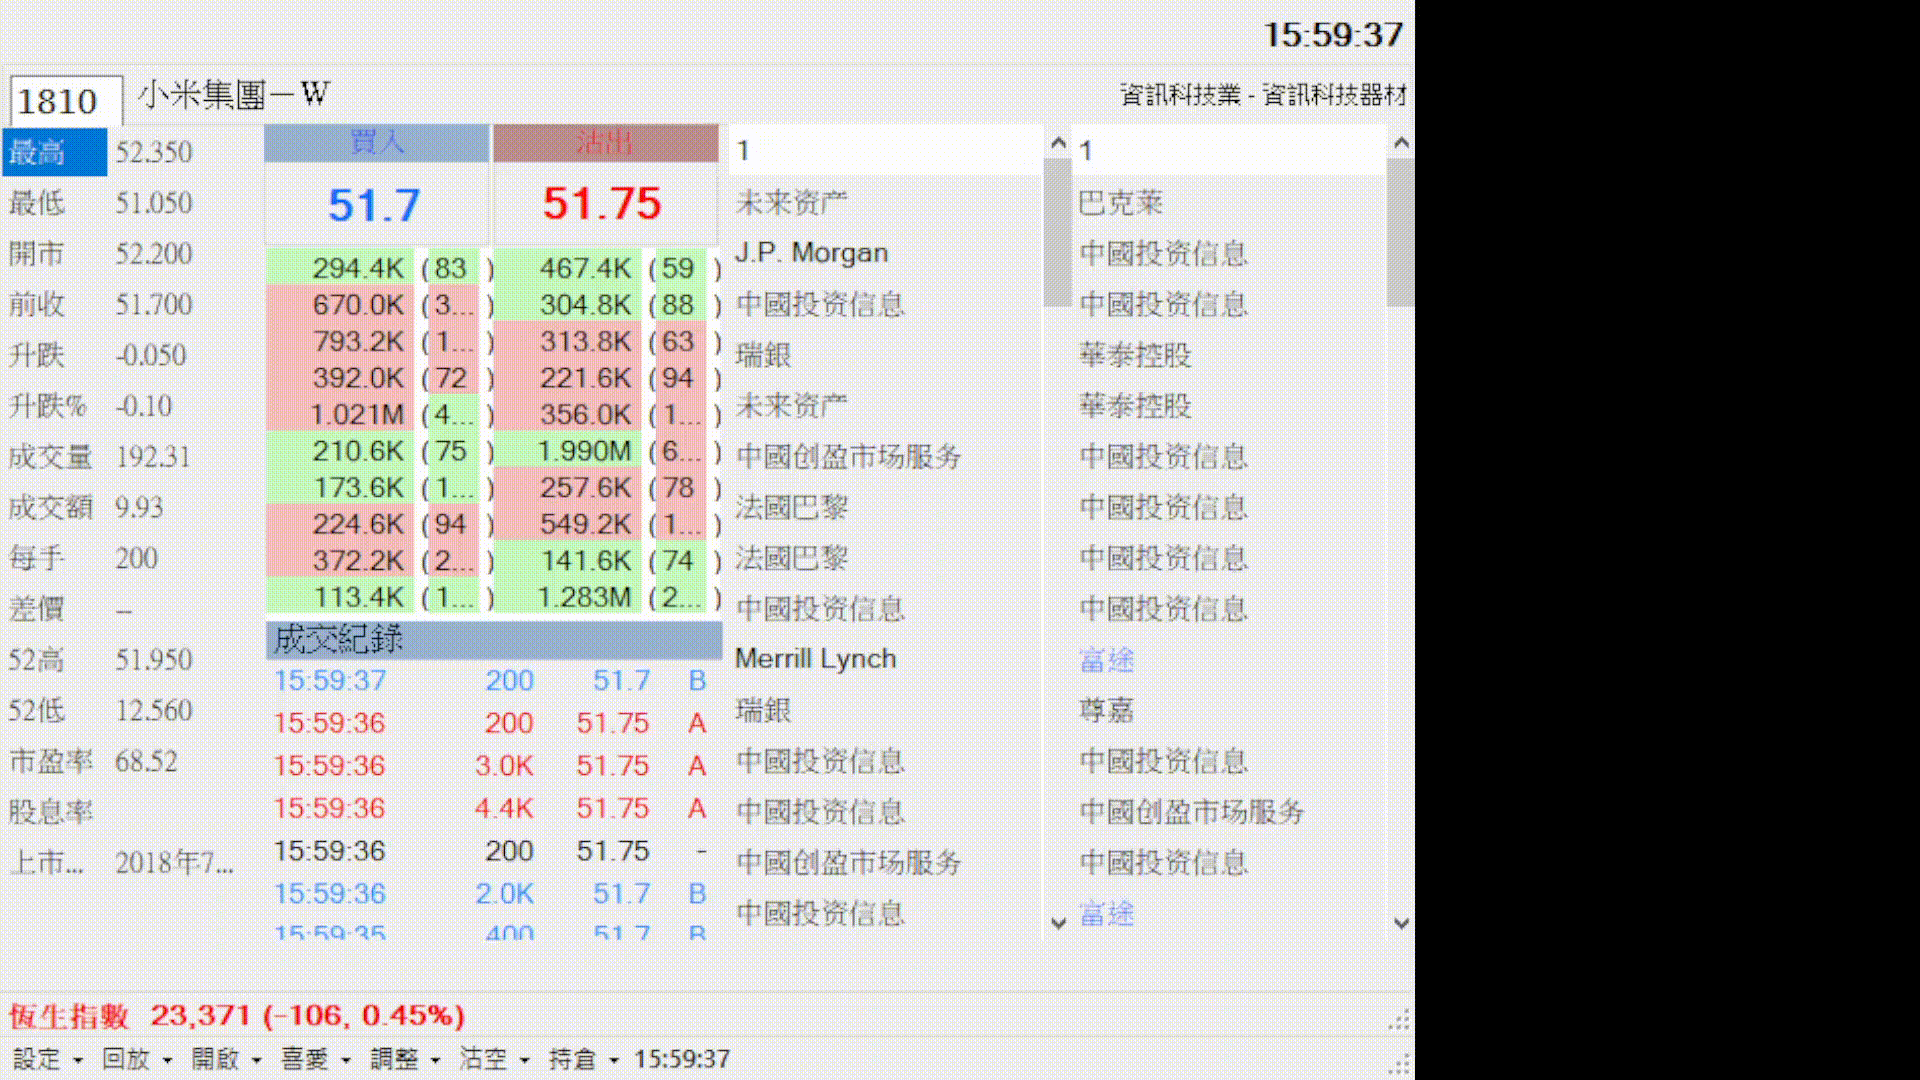Select the 2.0K trade at 51.7
1920x1080 pixels.
[x=494, y=894]
